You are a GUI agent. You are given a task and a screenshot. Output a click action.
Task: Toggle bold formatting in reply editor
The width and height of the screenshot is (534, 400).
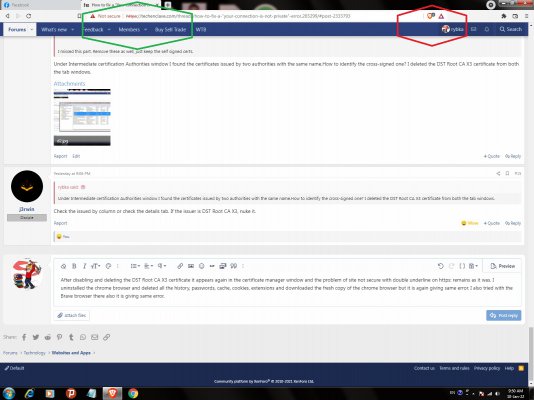click(x=74, y=266)
